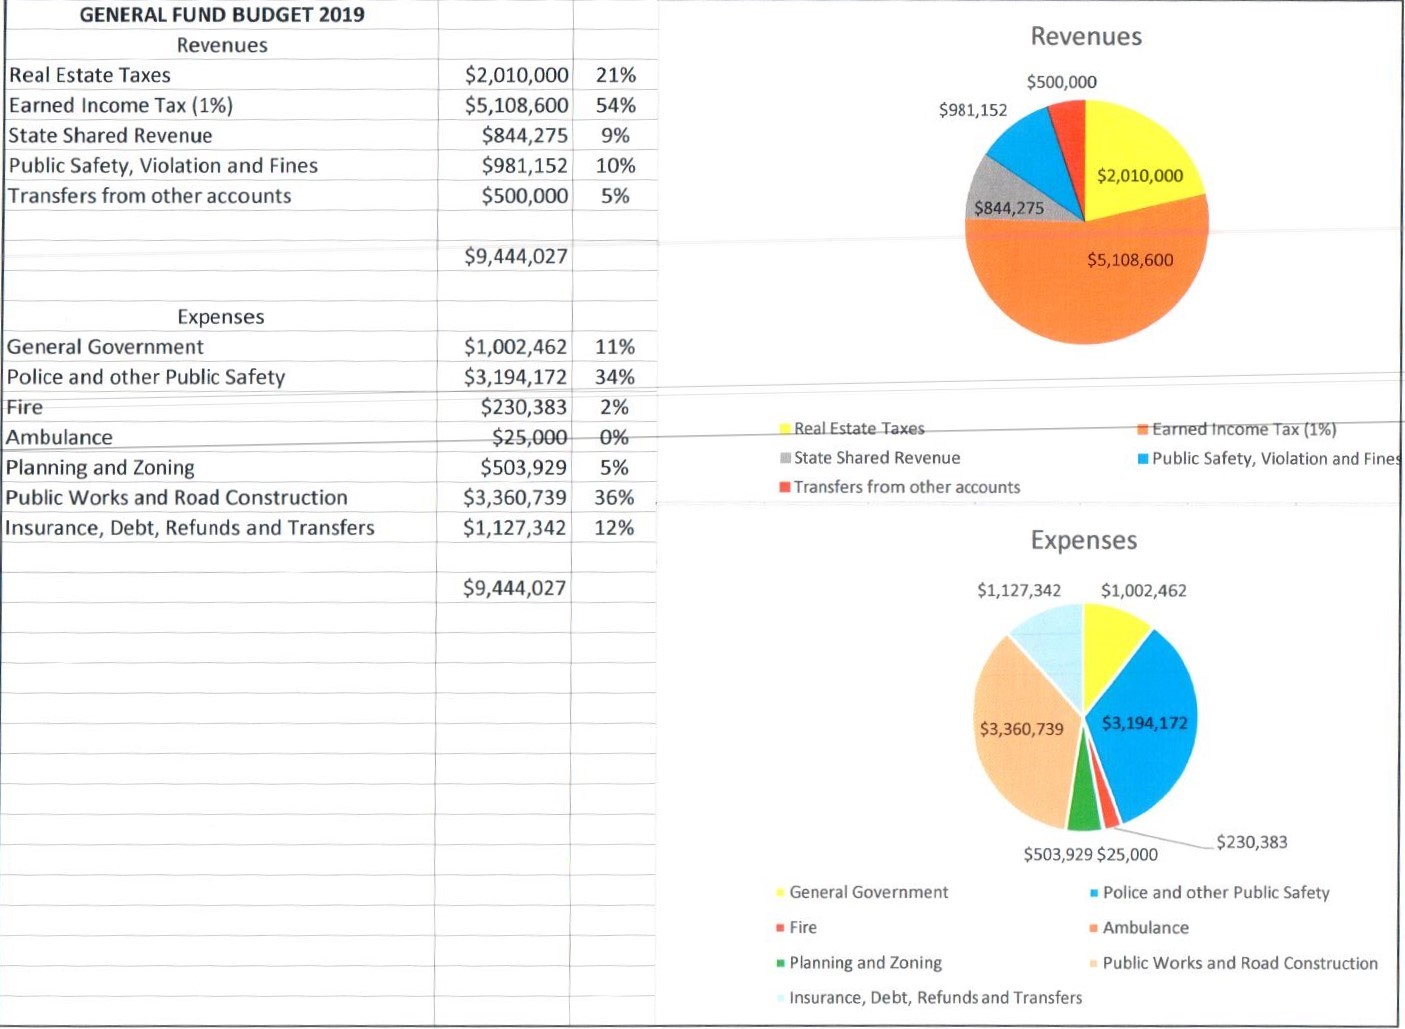Select the Public Works and Road Construction row label
1405x1029 pixels.
click(177, 498)
